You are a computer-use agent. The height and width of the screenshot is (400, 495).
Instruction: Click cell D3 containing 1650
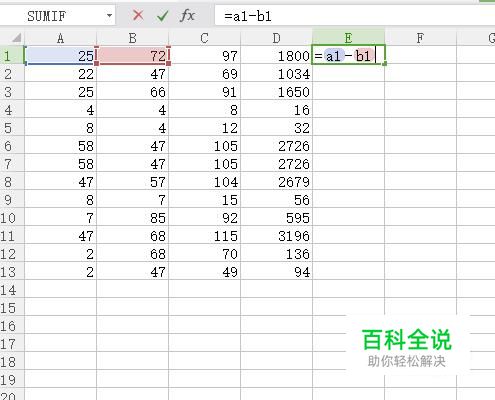[x=276, y=91]
